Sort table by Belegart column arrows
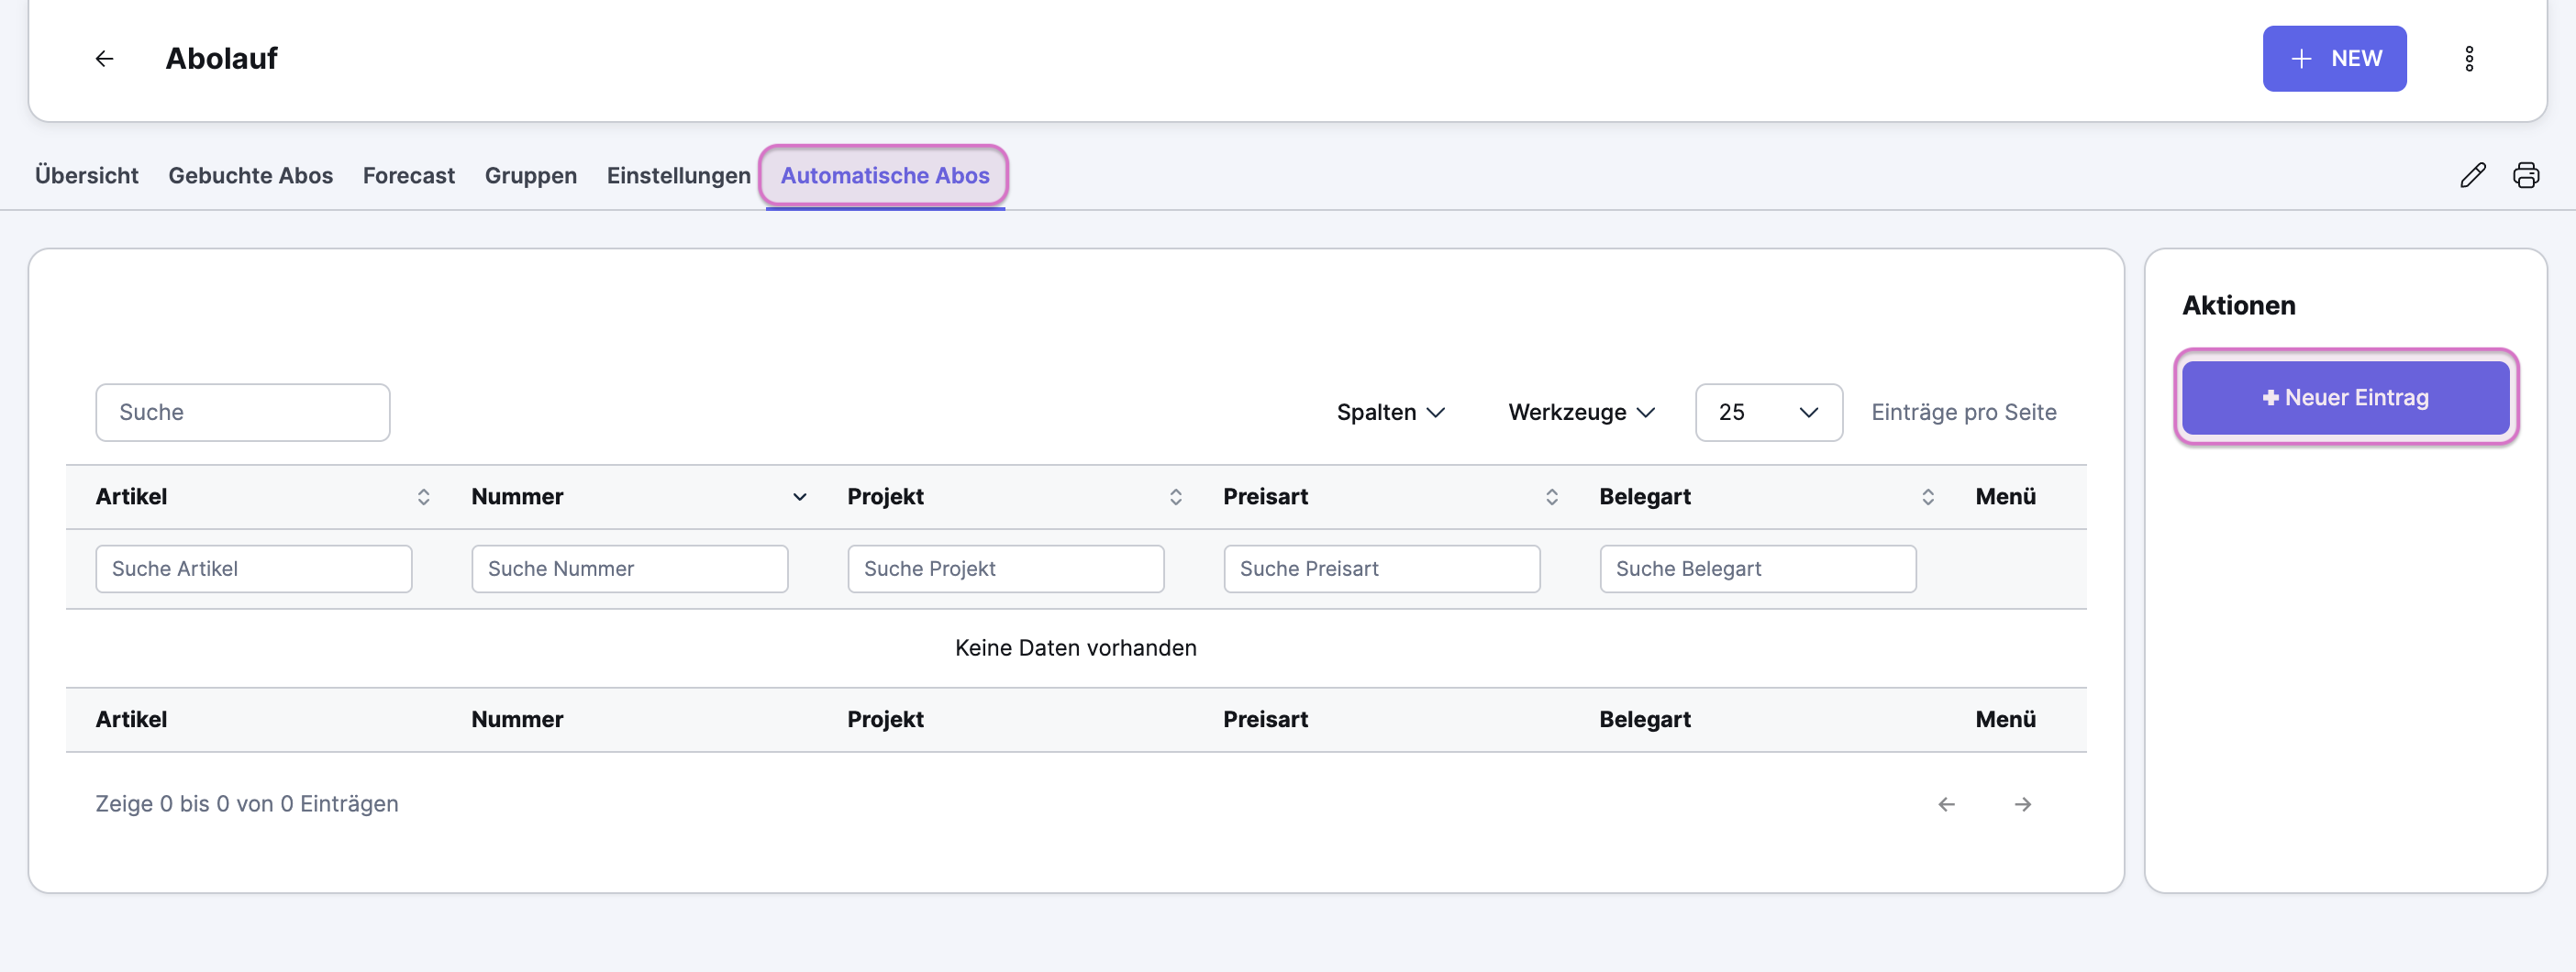2576x972 pixels. tap(1927, 497)
